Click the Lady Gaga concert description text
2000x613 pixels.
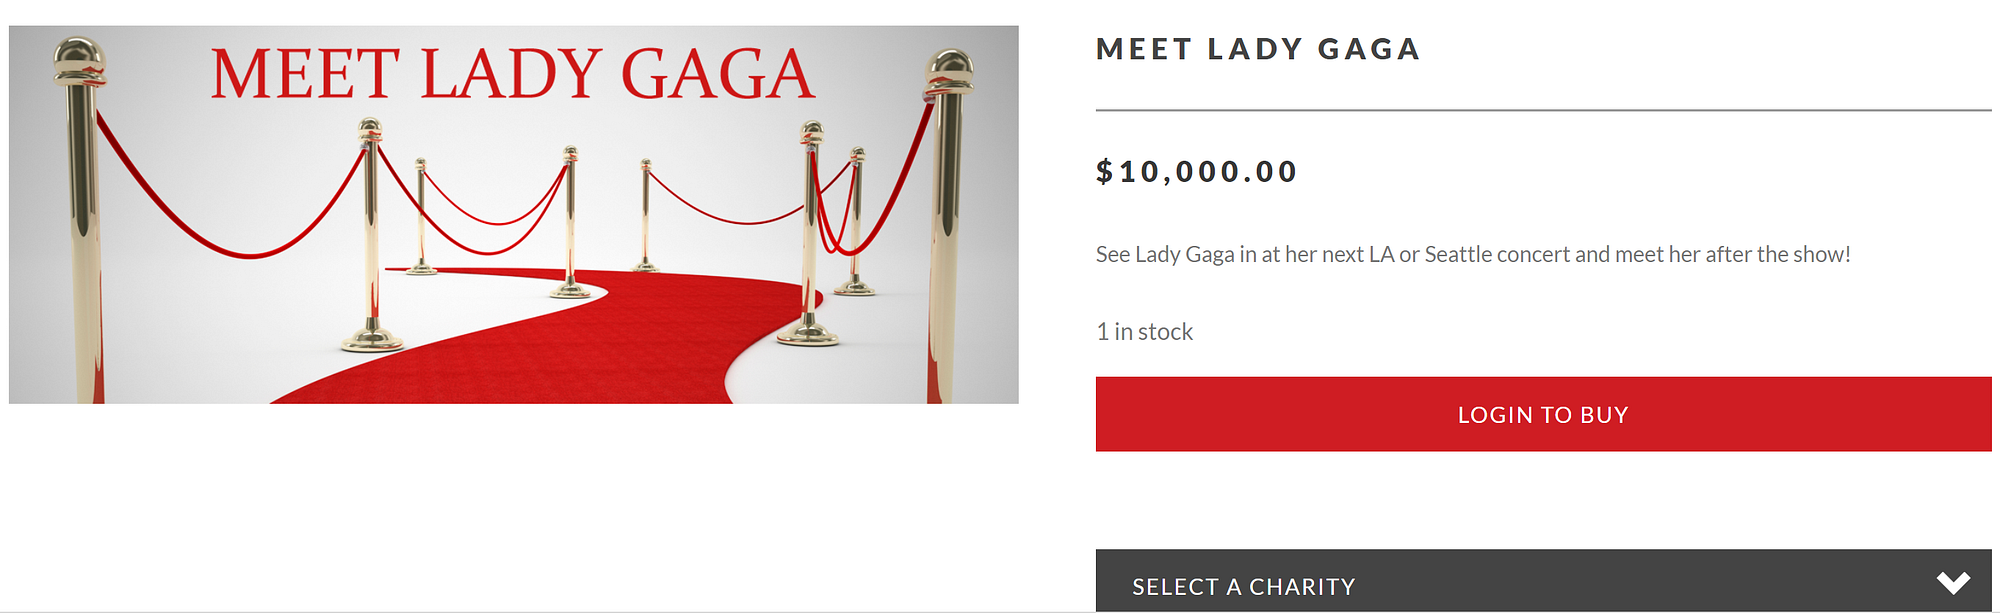pyautogui.click(x=1472, y=255)
